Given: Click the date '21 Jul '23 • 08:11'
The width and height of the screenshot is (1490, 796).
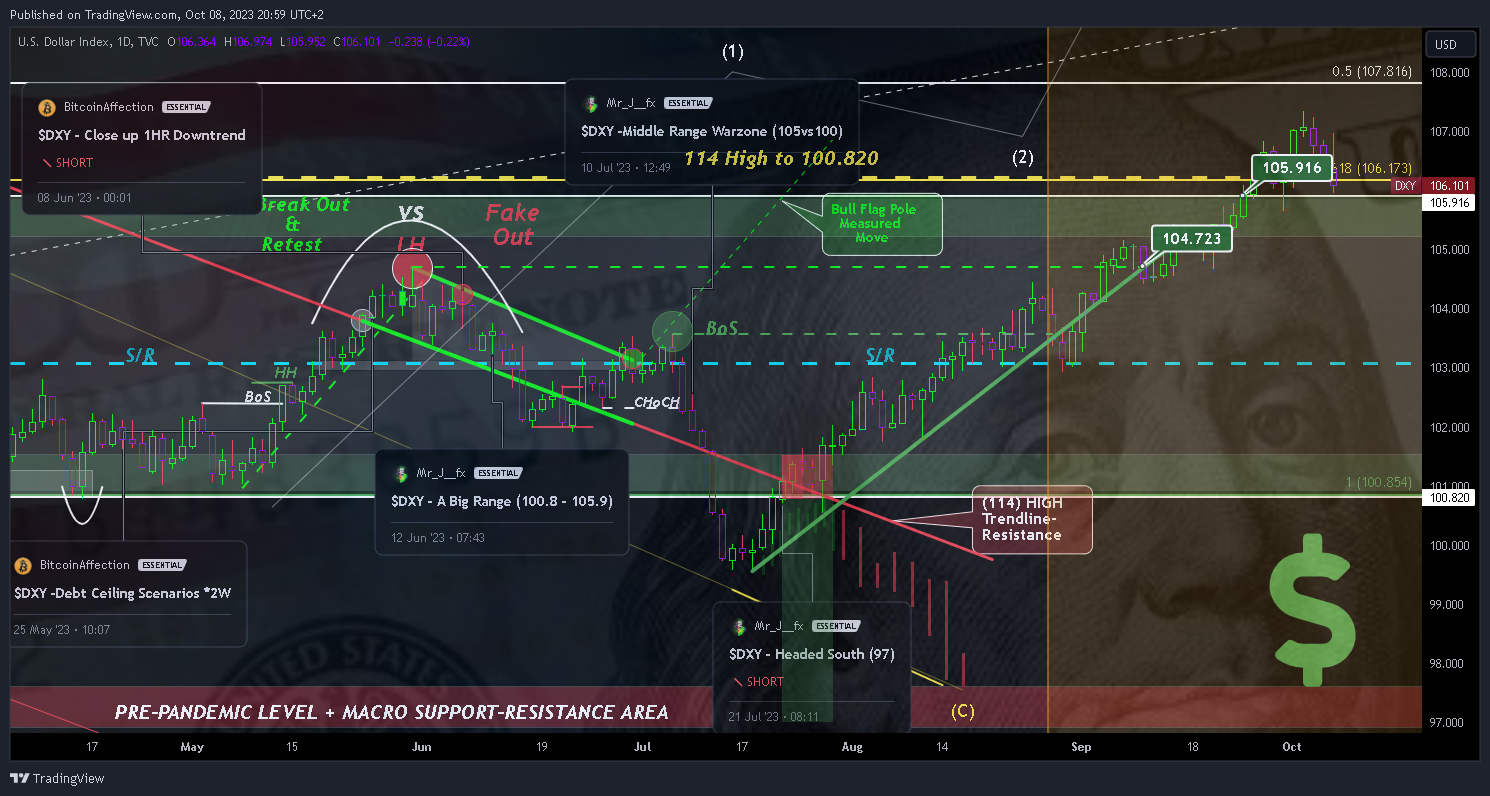Looking at the screenshot, I should 776,717.
